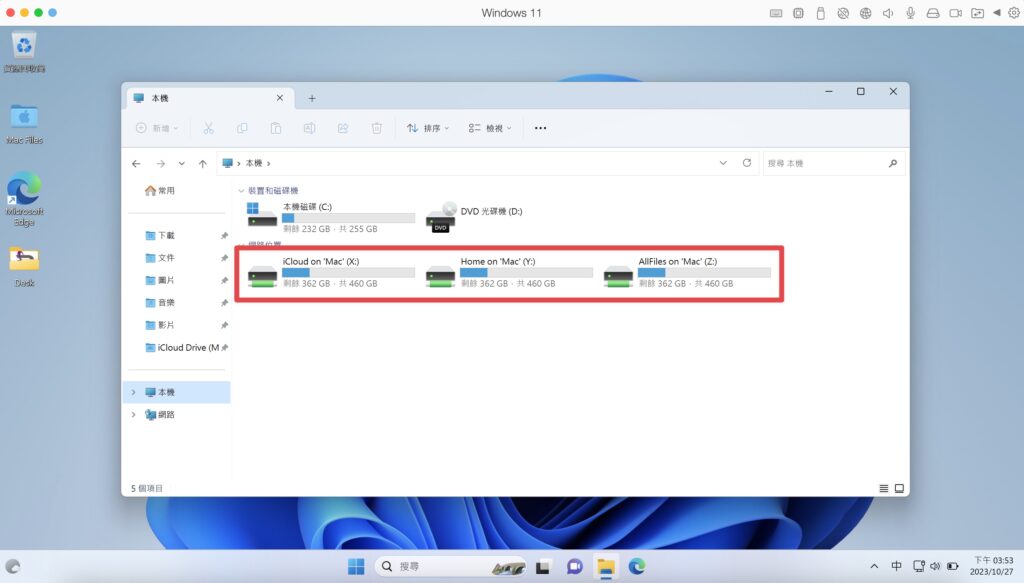1024x583 pixels.
Task: Click the microphone icon in Mac title bar
Action: (910, 12)
